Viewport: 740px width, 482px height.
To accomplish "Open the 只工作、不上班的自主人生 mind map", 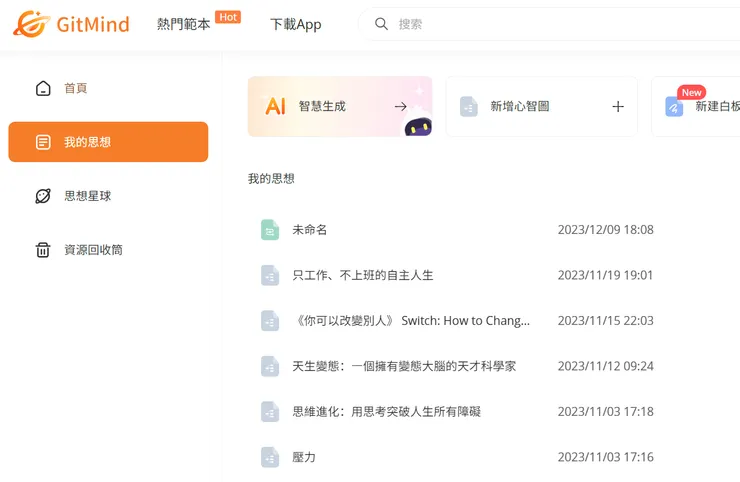I will (363, 275).
